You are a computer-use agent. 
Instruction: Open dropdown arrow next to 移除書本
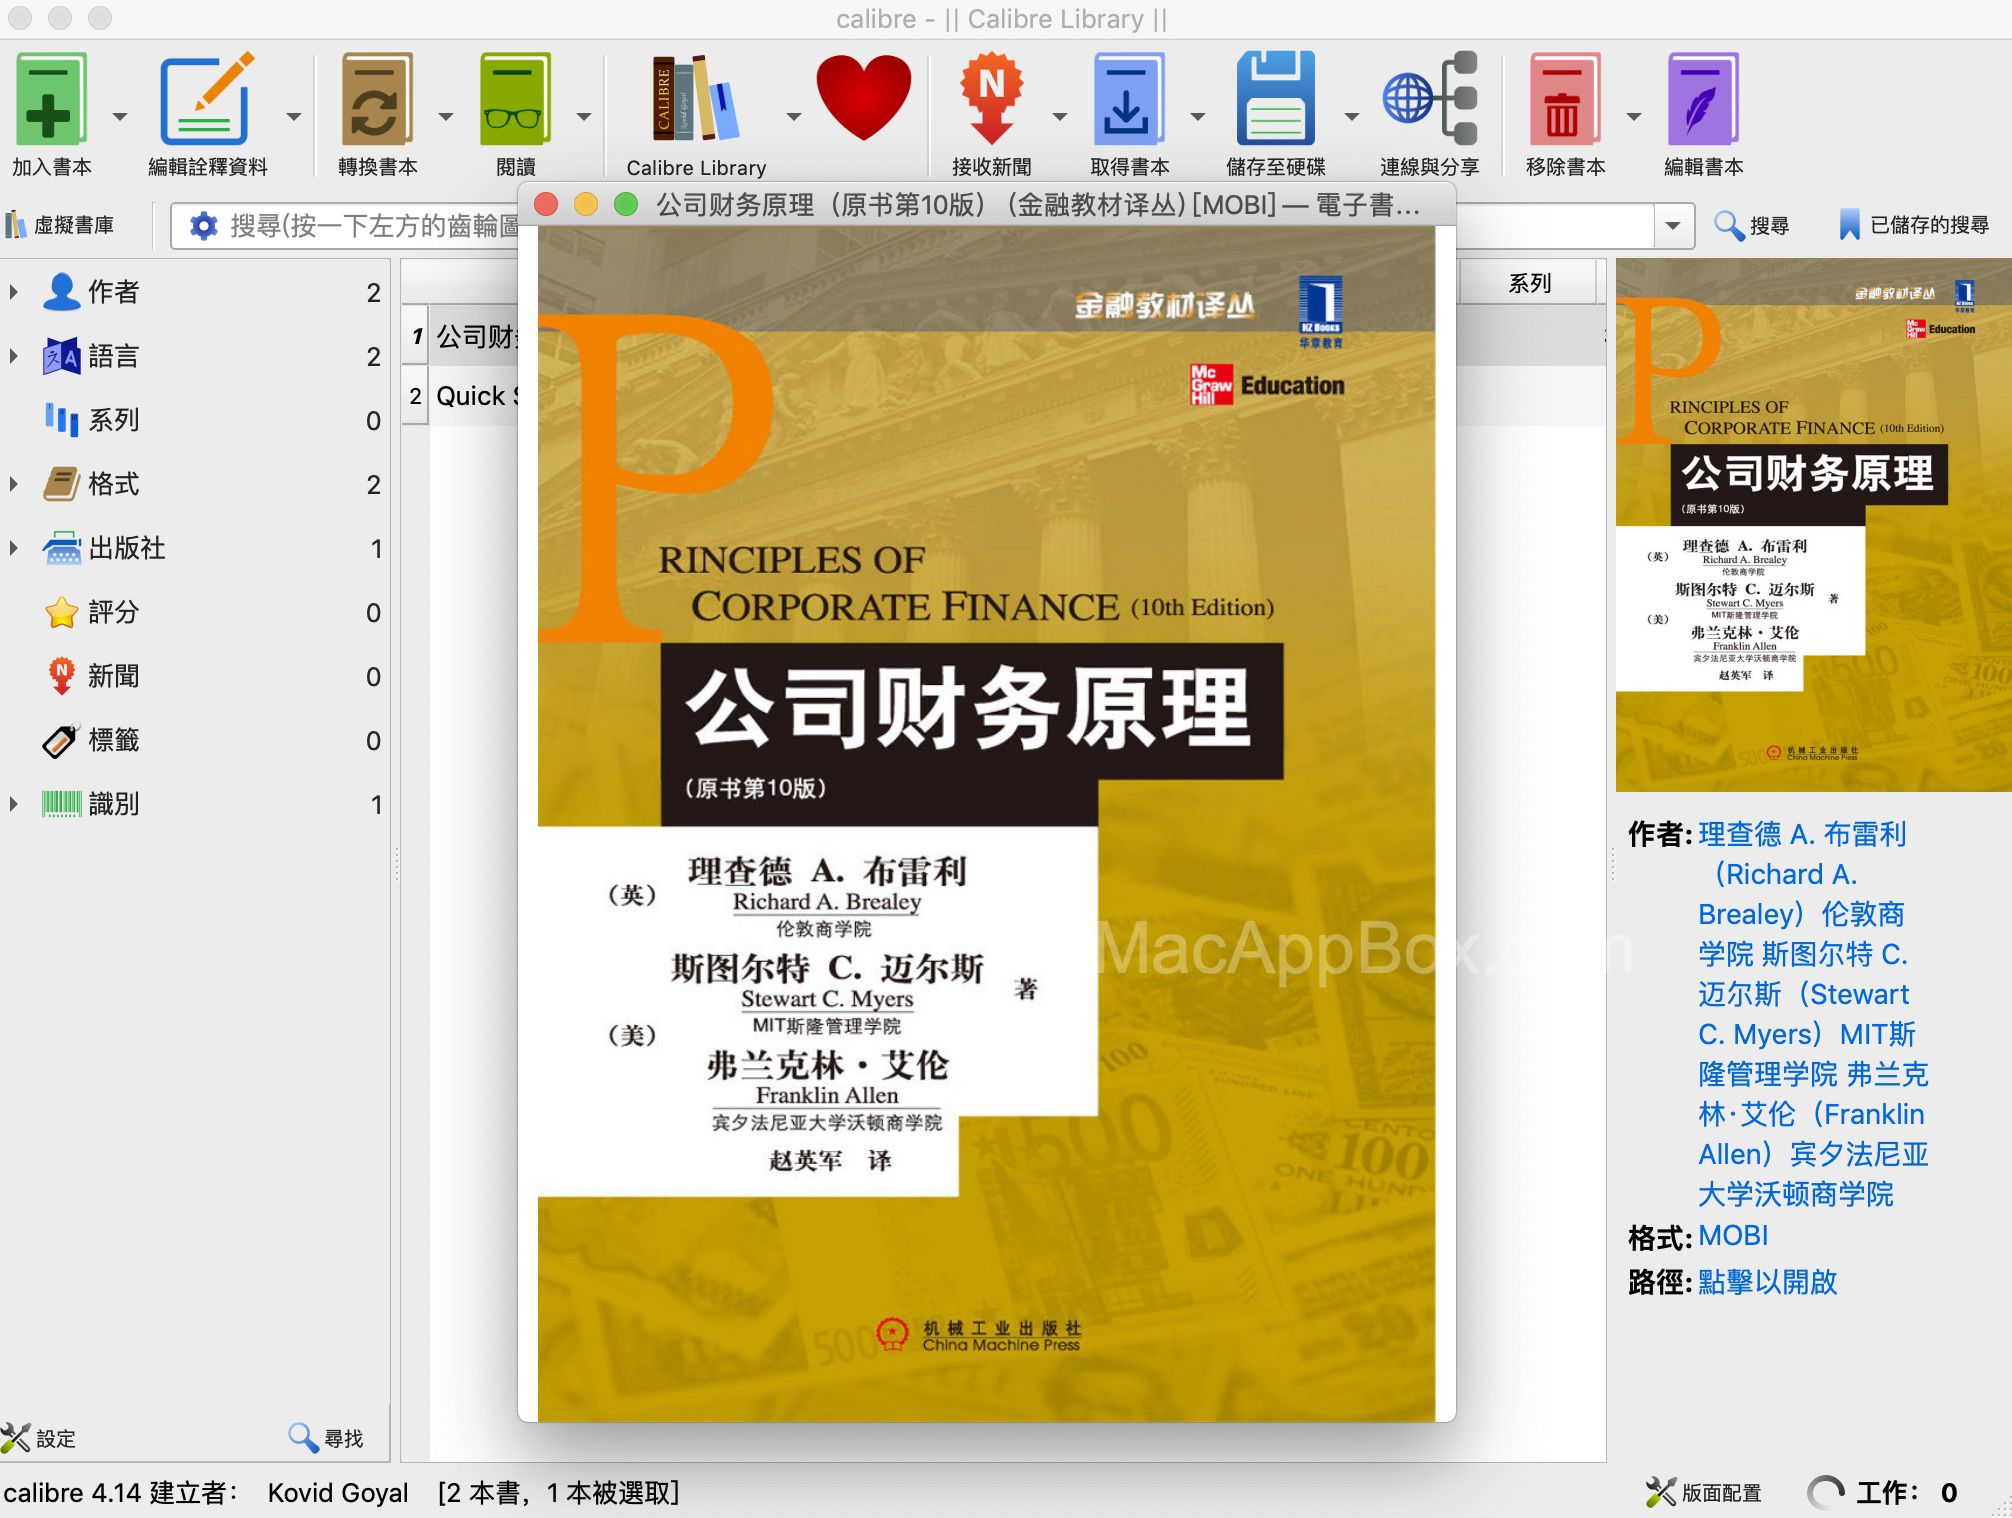pos(1633,116)
